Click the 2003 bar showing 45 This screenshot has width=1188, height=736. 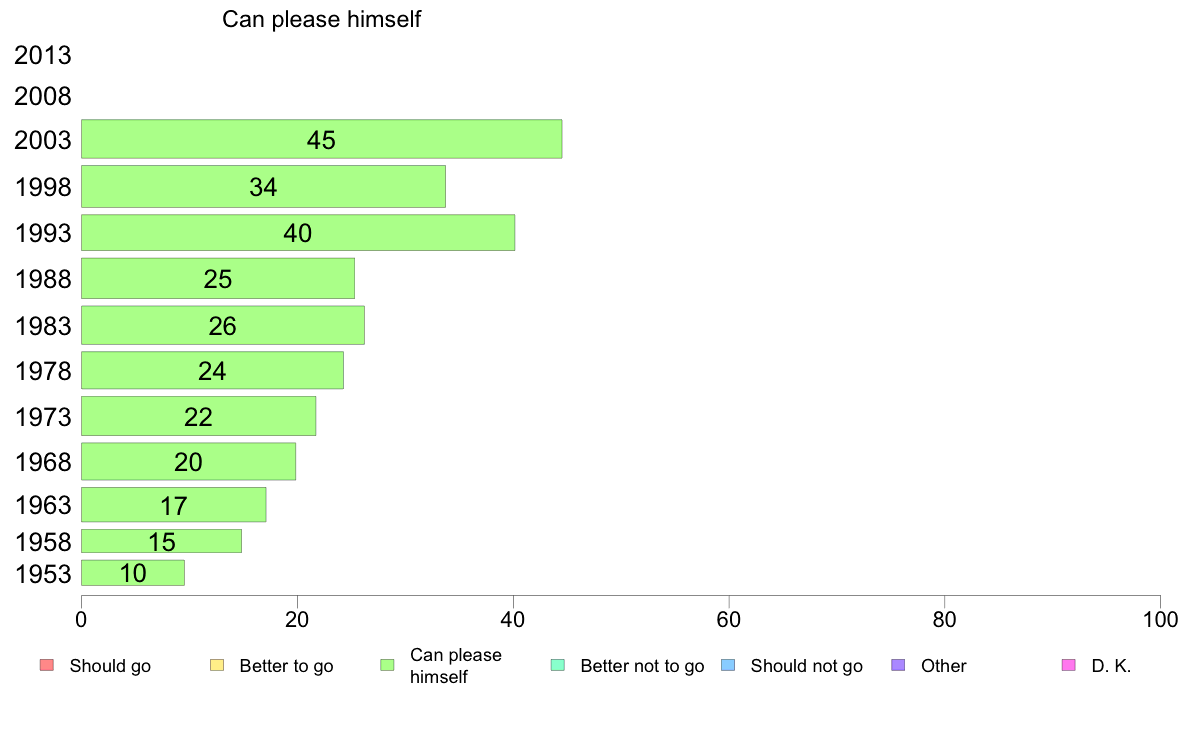point(321,139)
